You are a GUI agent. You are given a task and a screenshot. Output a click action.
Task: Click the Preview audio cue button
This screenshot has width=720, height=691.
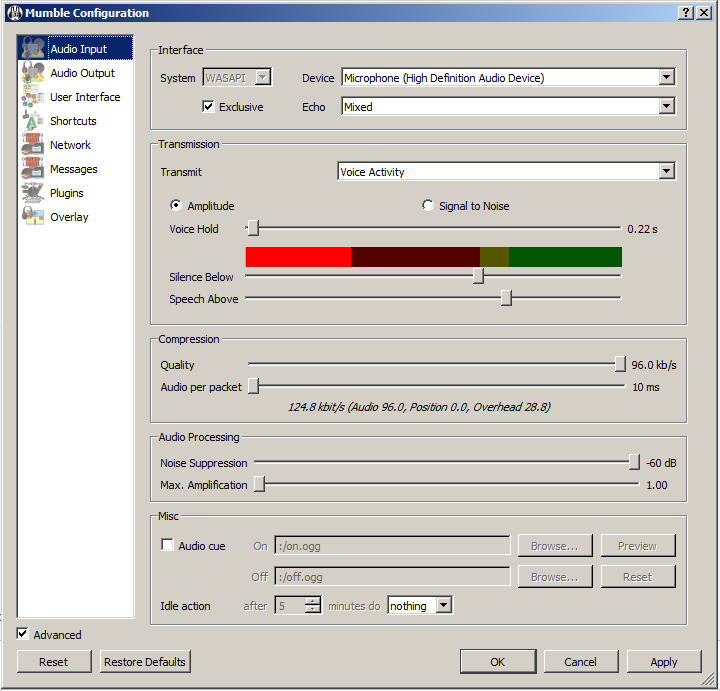tap(638, 546)
